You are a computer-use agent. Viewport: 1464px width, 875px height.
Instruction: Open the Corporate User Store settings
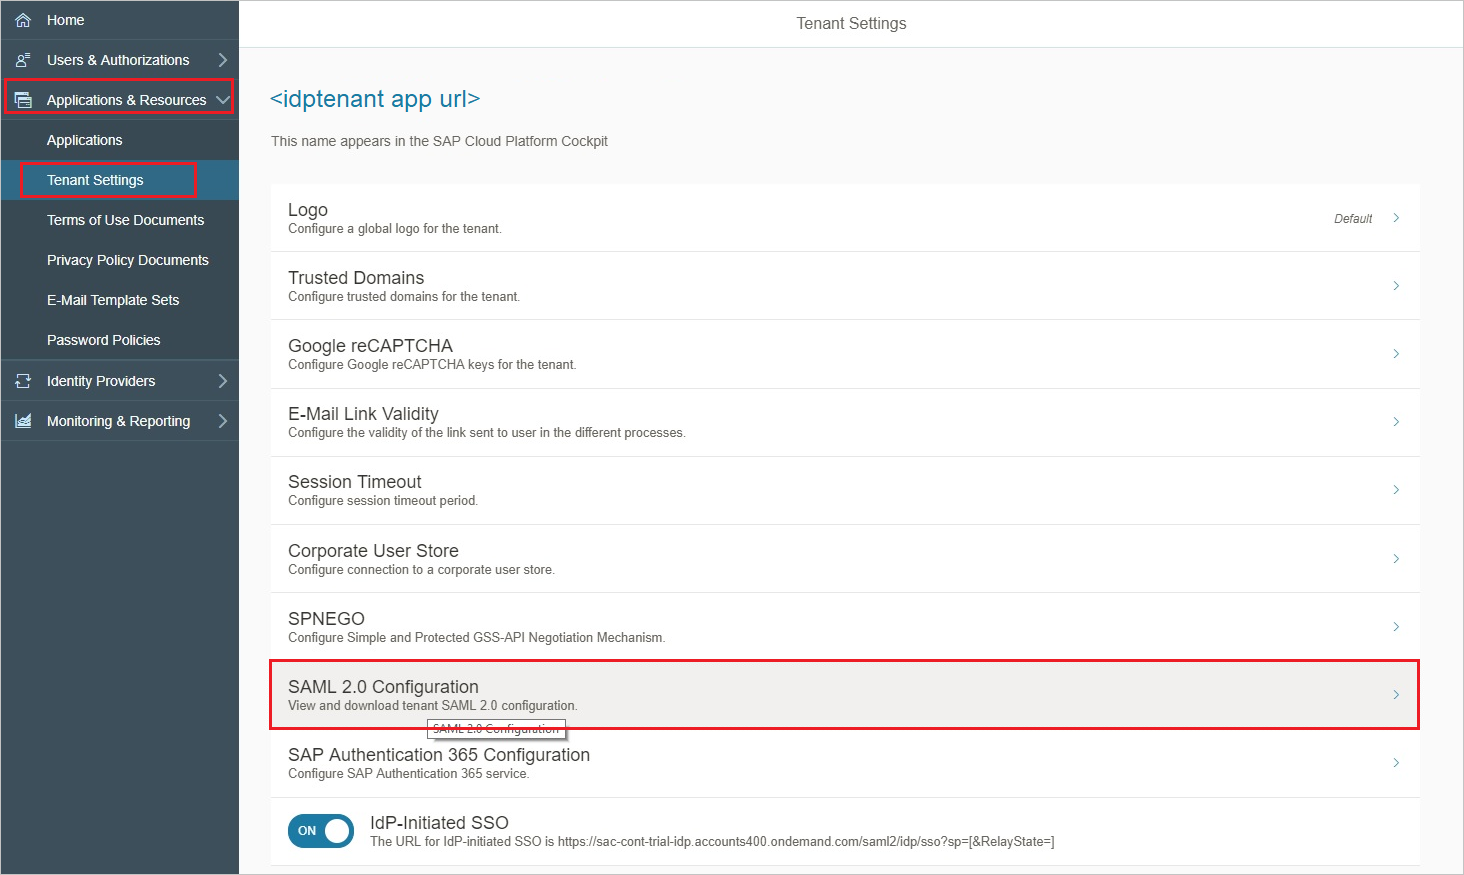pos(843,558)
